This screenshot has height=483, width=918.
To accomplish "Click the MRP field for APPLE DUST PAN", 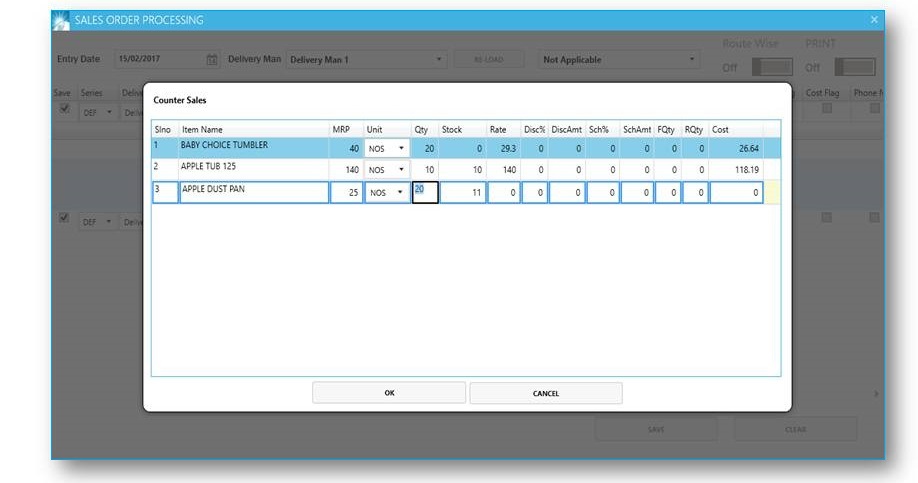I will pos(346,193).
